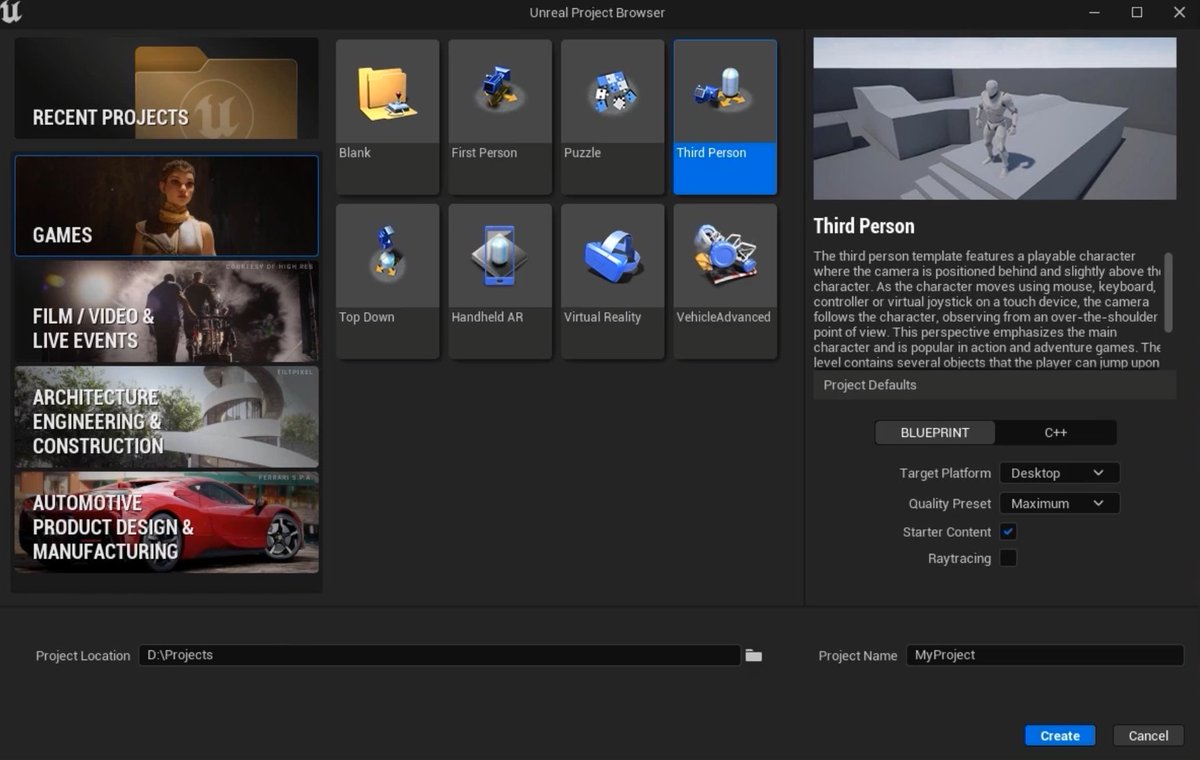Click the Third Person heading text
The width and height of the screenshot is (1200, 760).
[864, 226]
